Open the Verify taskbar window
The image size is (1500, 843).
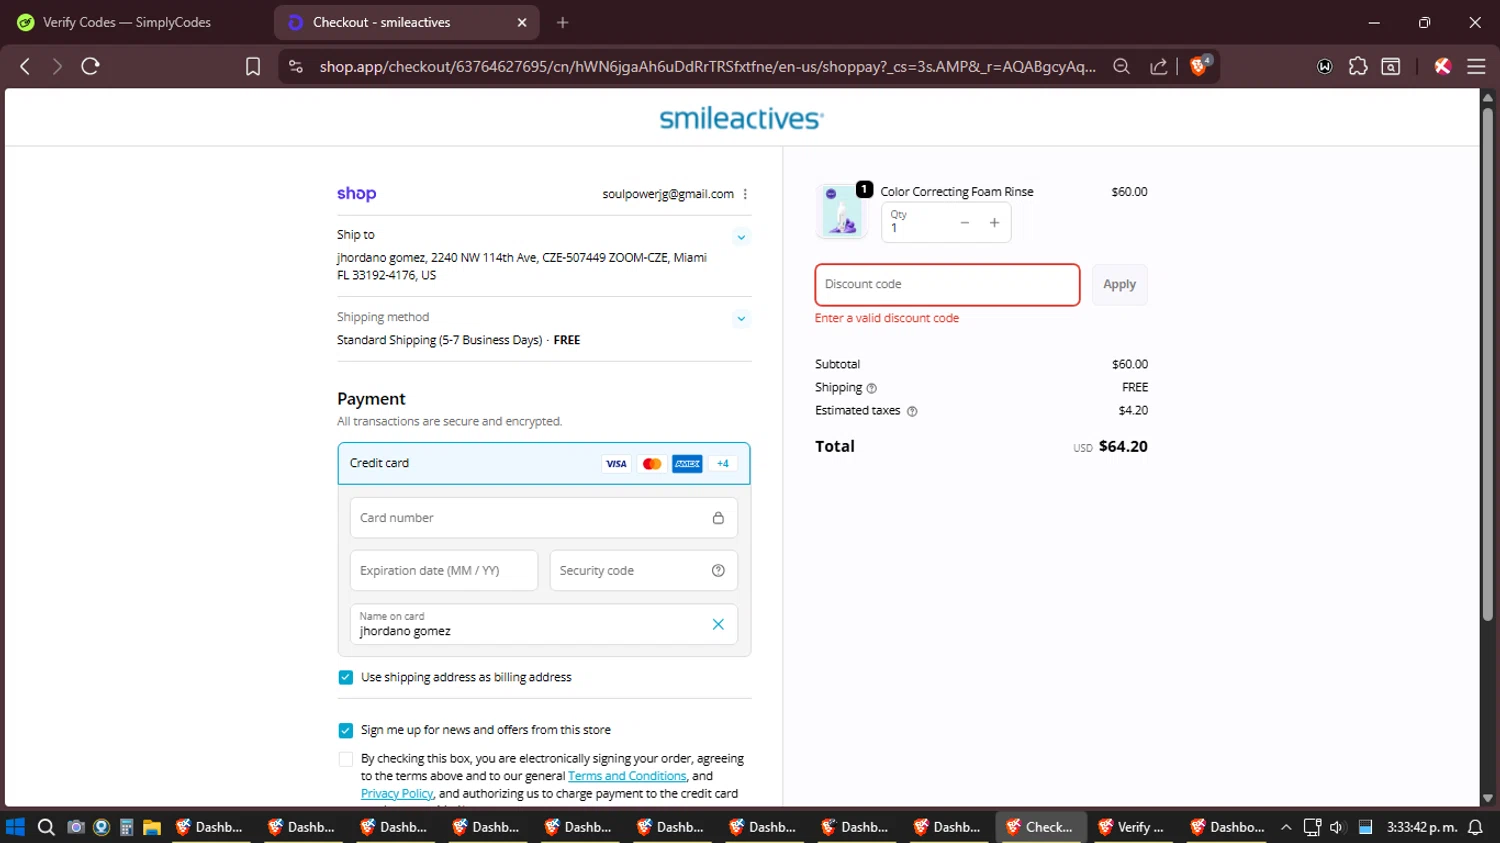pyautogui.click(x=1132, y=827)
